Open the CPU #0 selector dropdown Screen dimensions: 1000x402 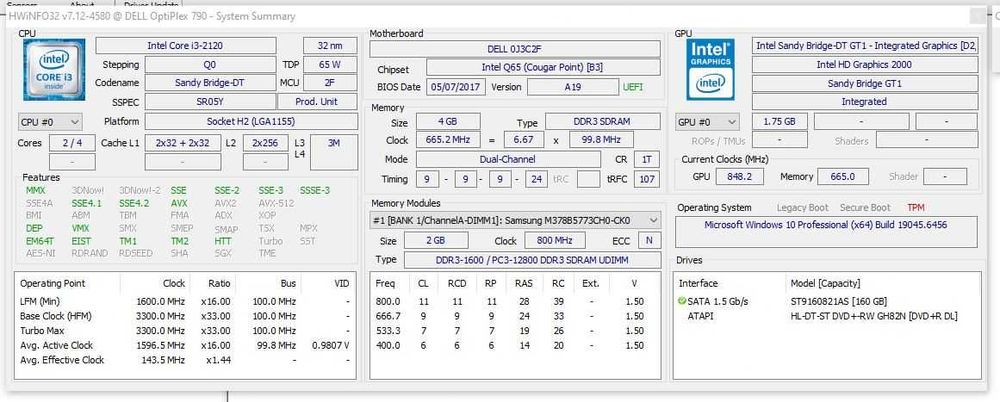pyautogui.click(x=50, y=121)
